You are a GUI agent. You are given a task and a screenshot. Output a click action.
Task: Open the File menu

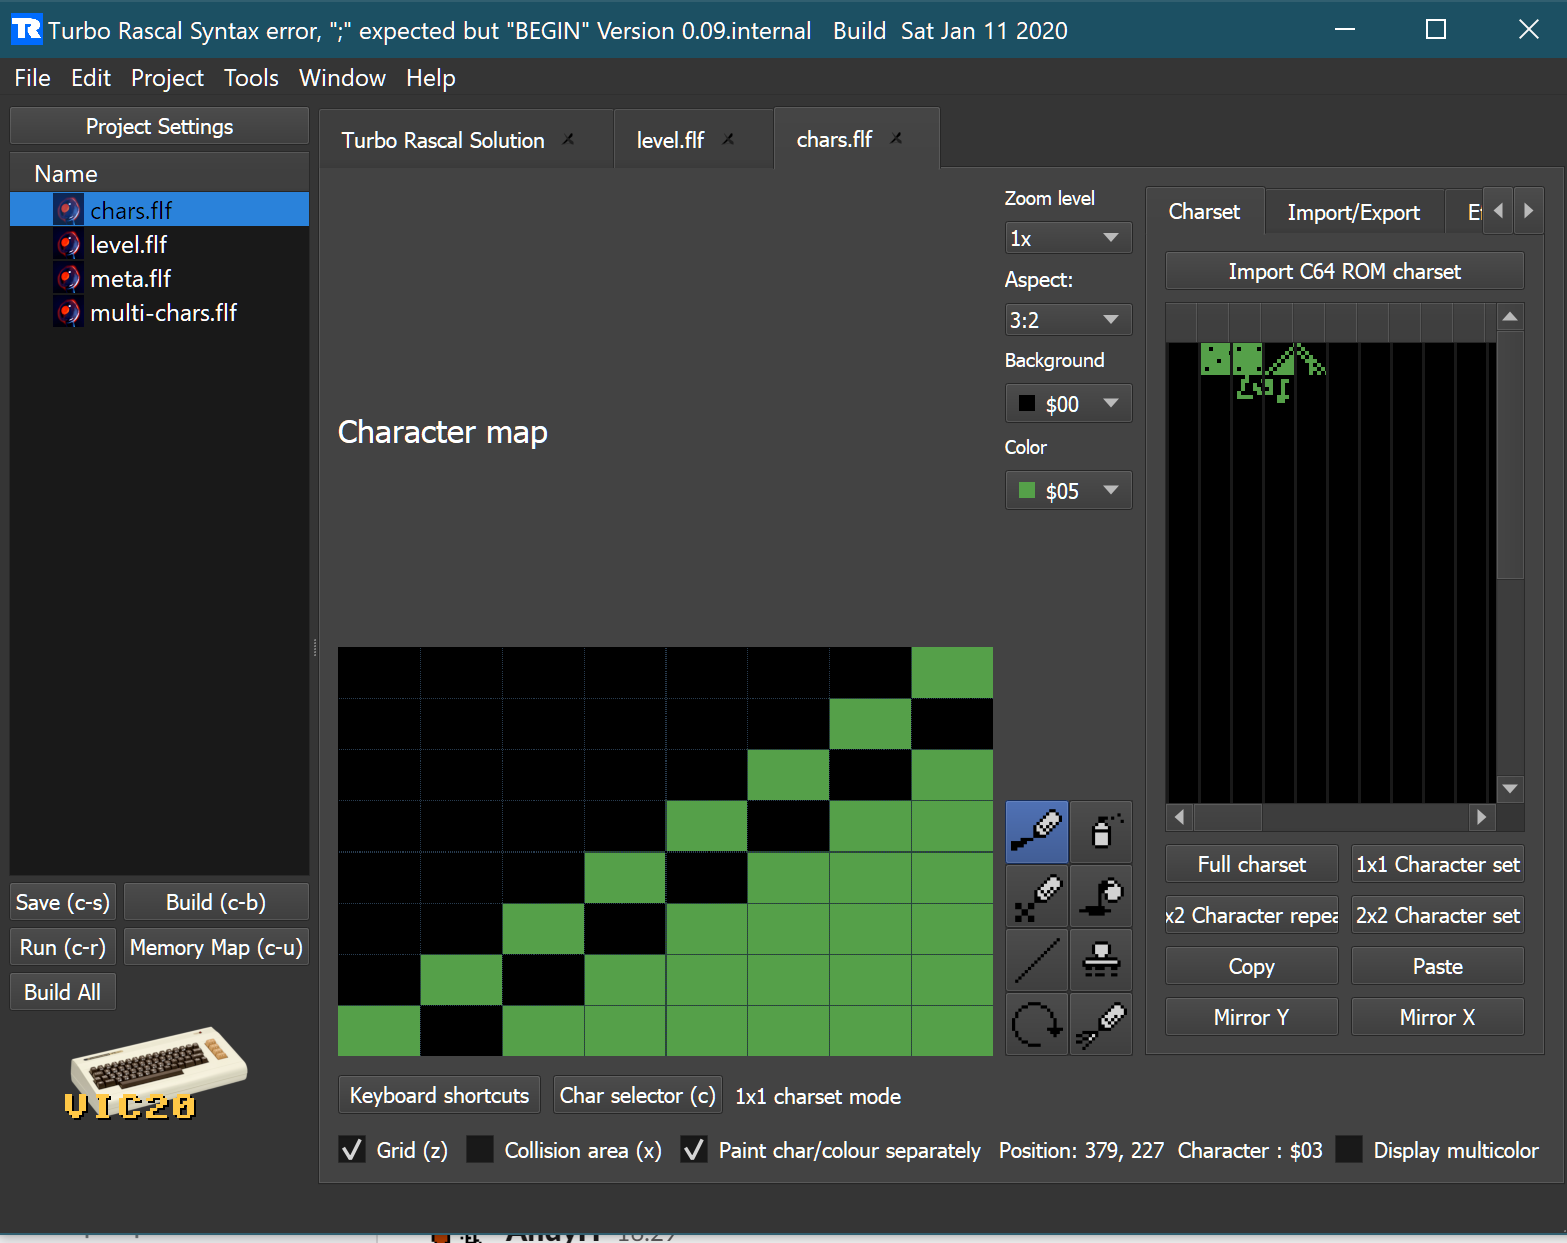(32, 78)
